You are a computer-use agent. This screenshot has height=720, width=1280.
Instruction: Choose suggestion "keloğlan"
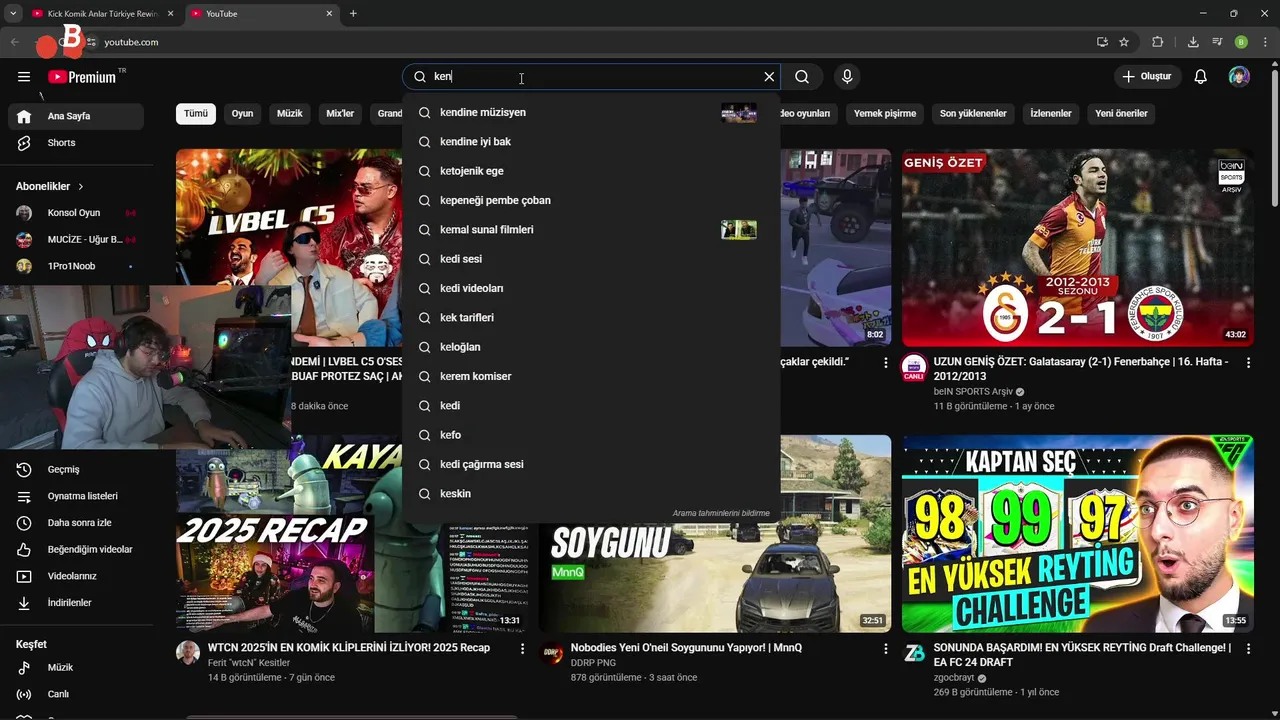point(591,347)
